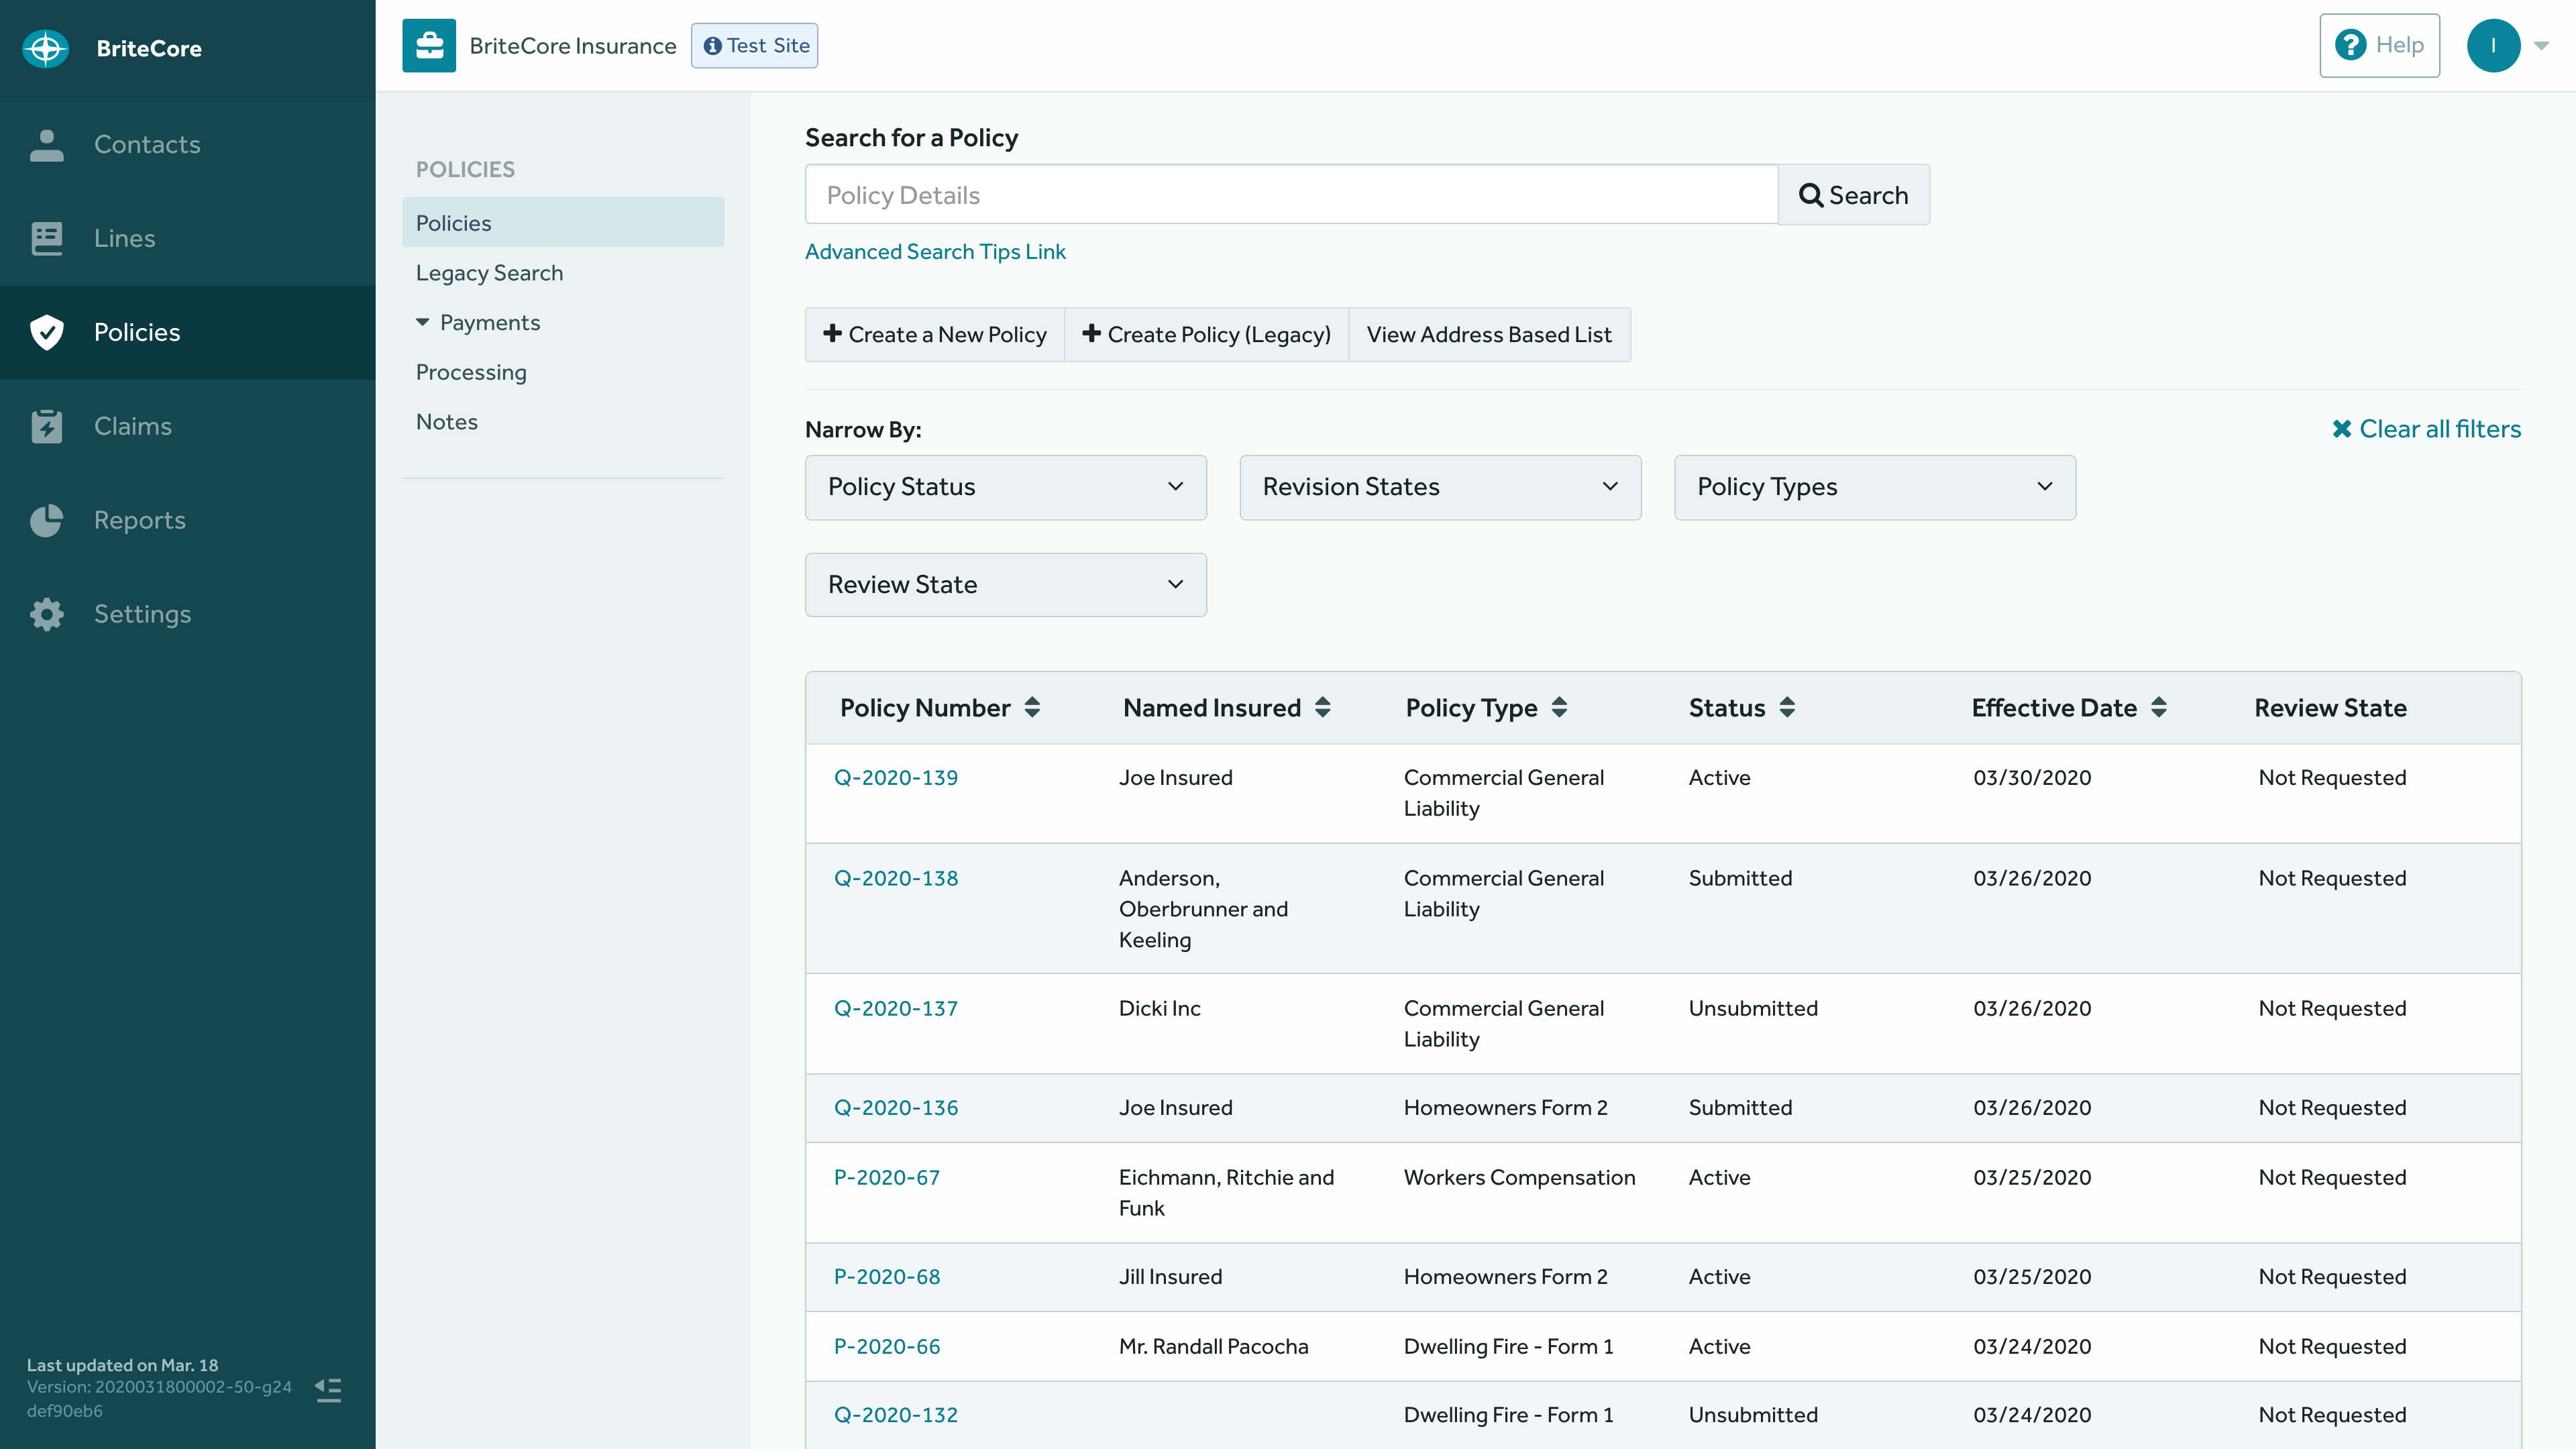The height and width of the screenshot is (1449, 2576).
Task: Sort by Effective Date column arrows
Action: pos(2158,708)
